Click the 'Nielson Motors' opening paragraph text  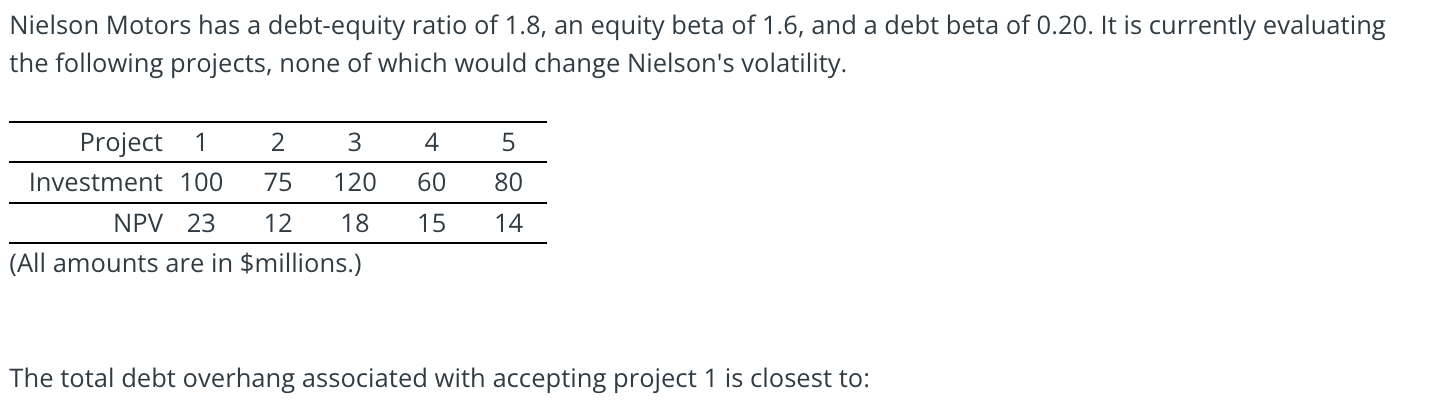(698, 45)
